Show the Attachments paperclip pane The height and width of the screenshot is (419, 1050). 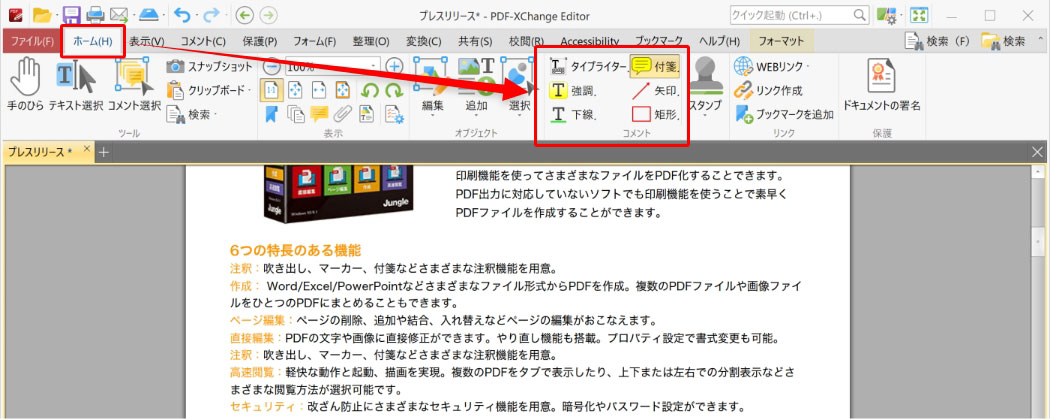tap(343, 114)
